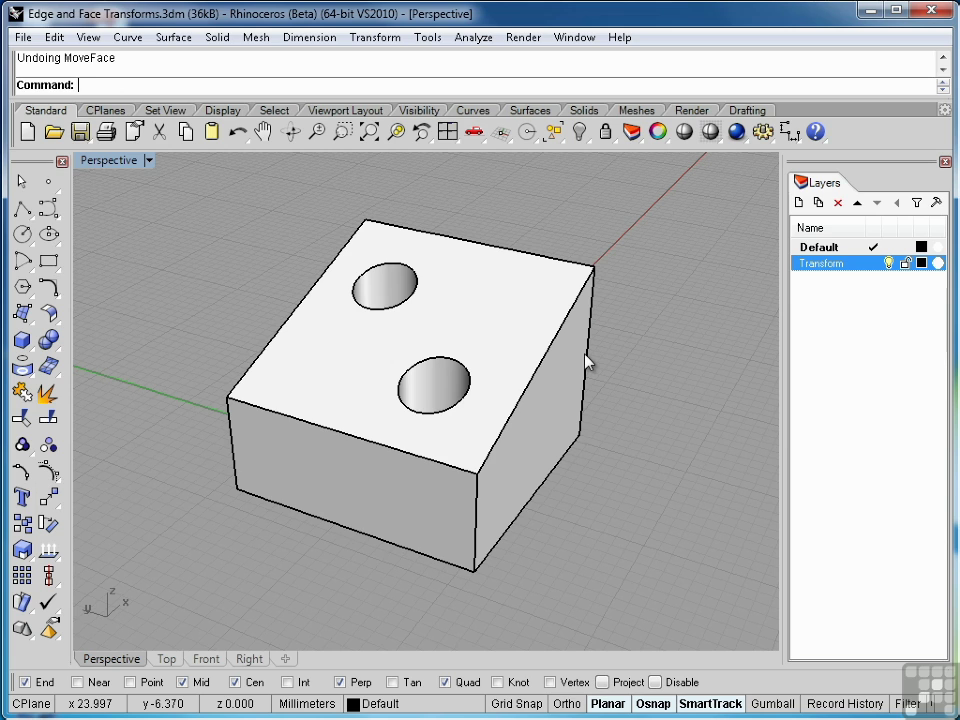Select the Box solid tool in sidebar
960x720 pixels.
[x=22, y=340]
